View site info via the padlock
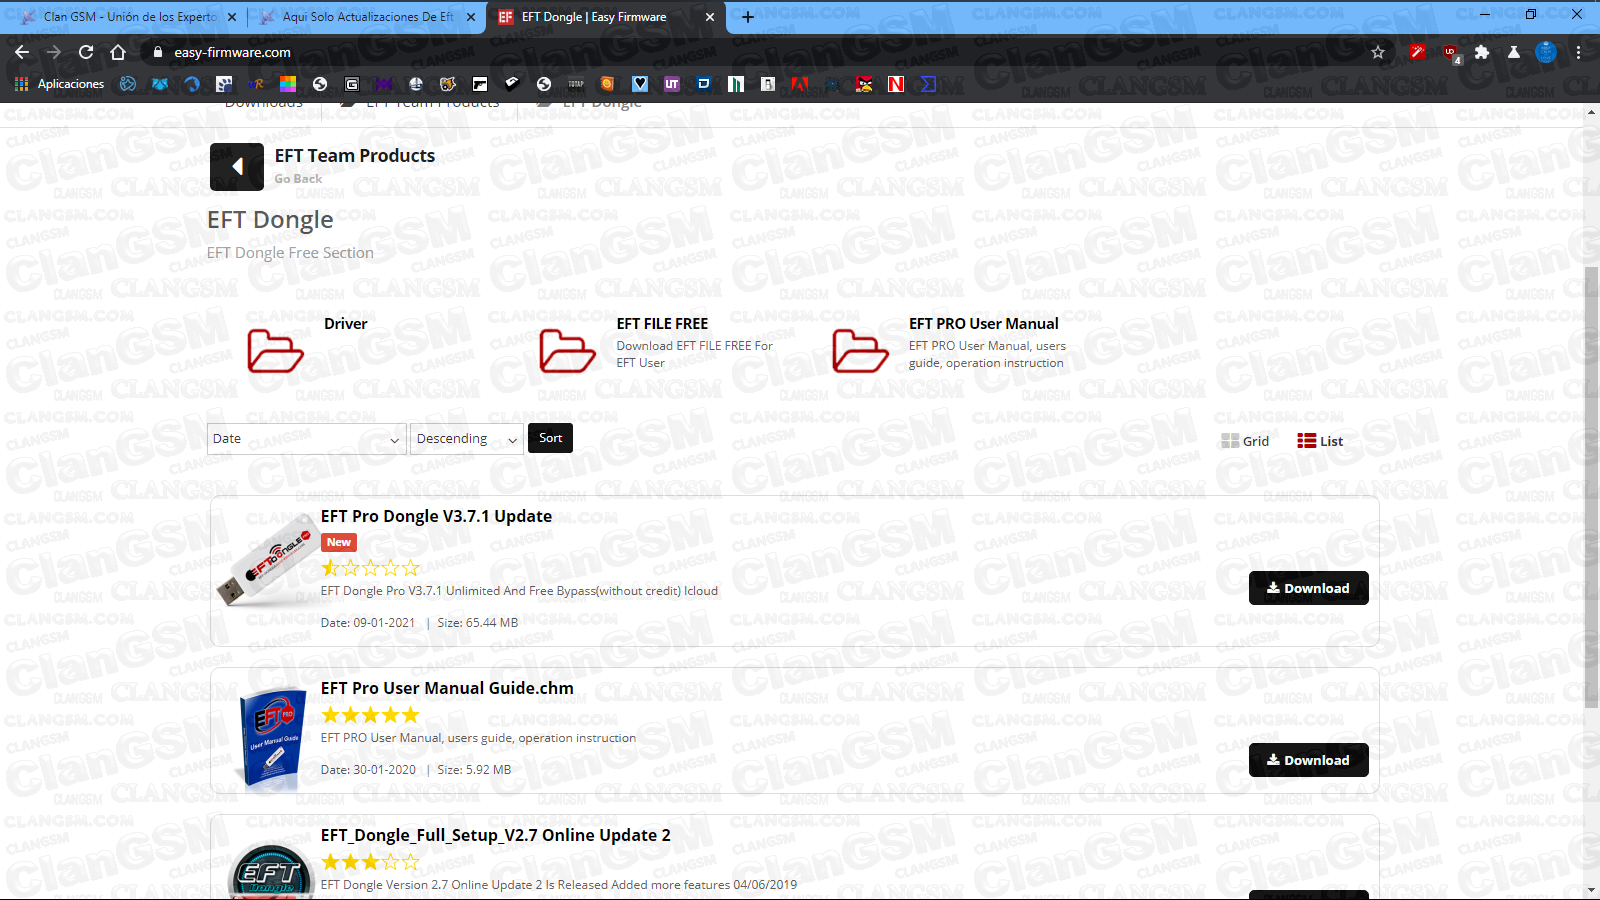This screenshot has width=1600, height=900. 157,52
